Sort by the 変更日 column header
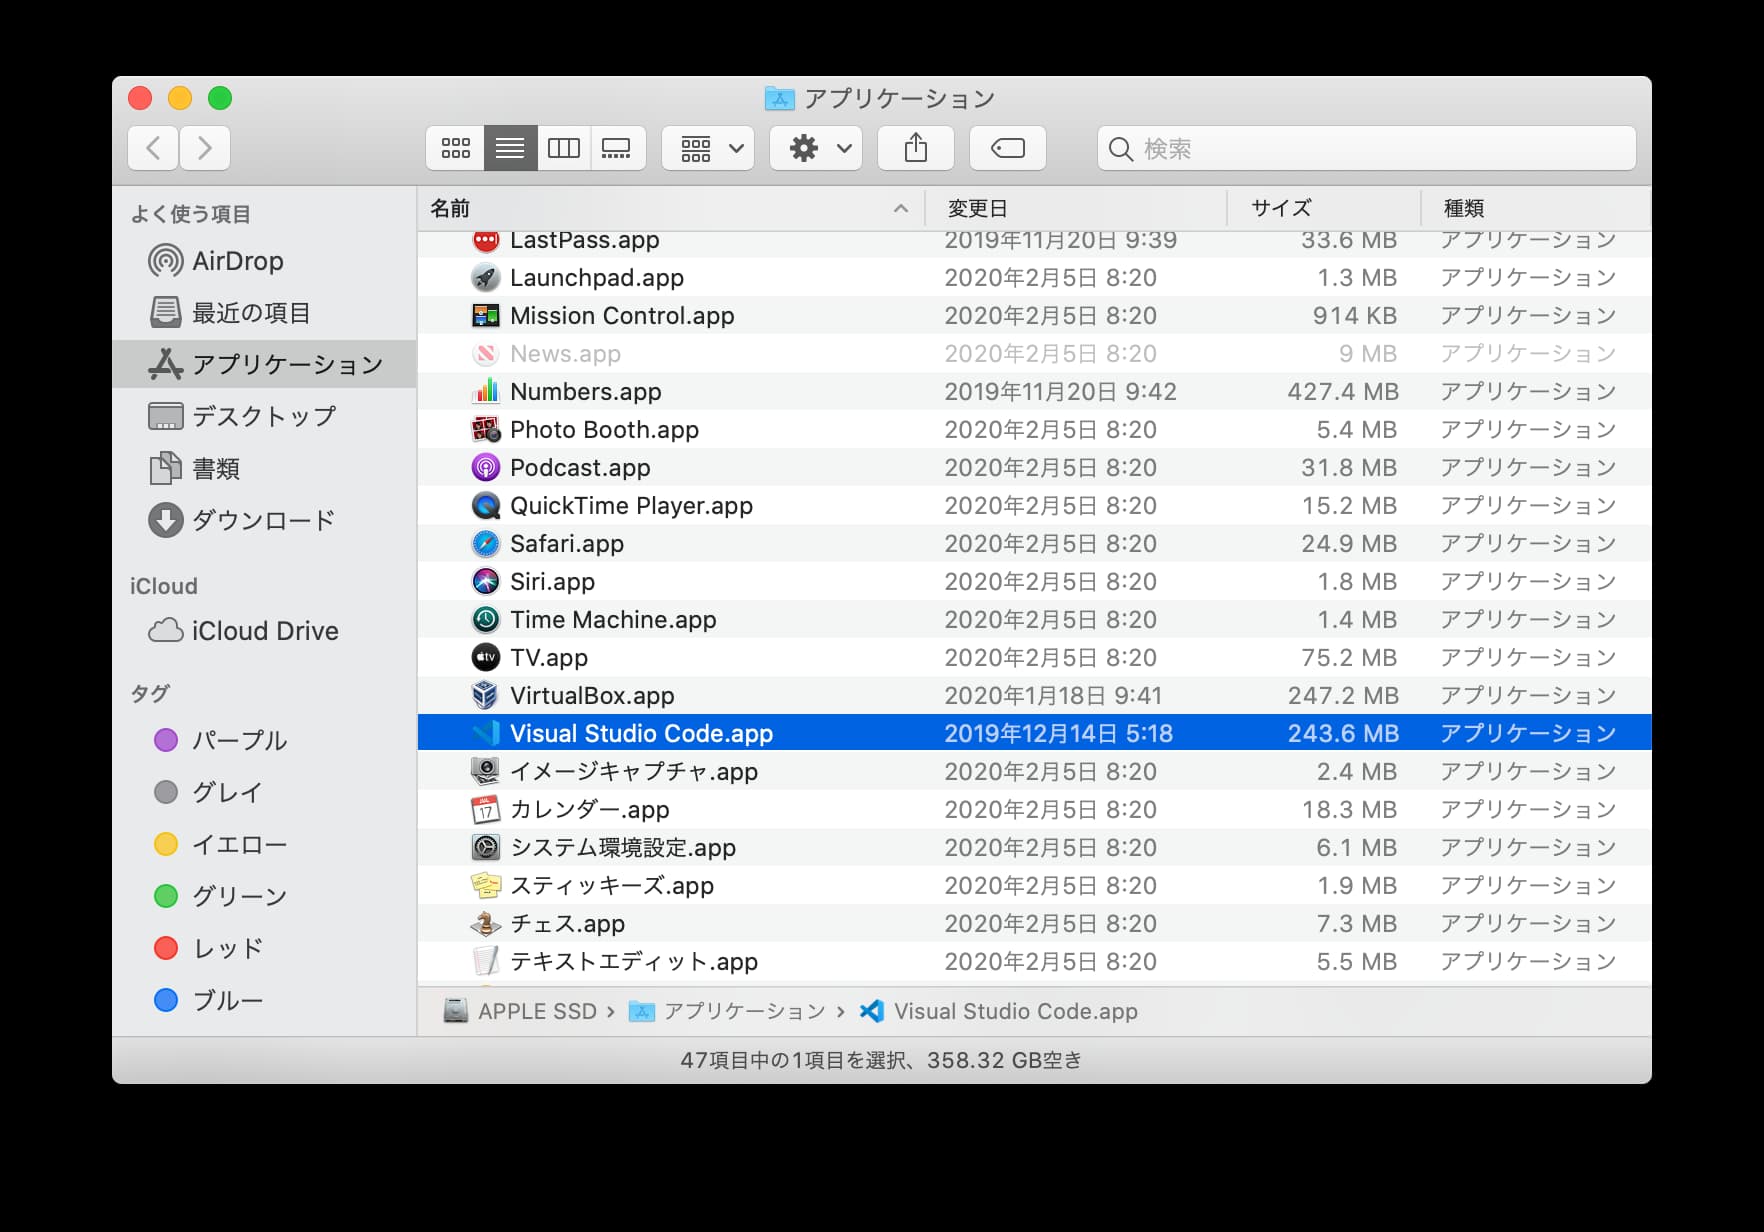 coord(1076,208)
